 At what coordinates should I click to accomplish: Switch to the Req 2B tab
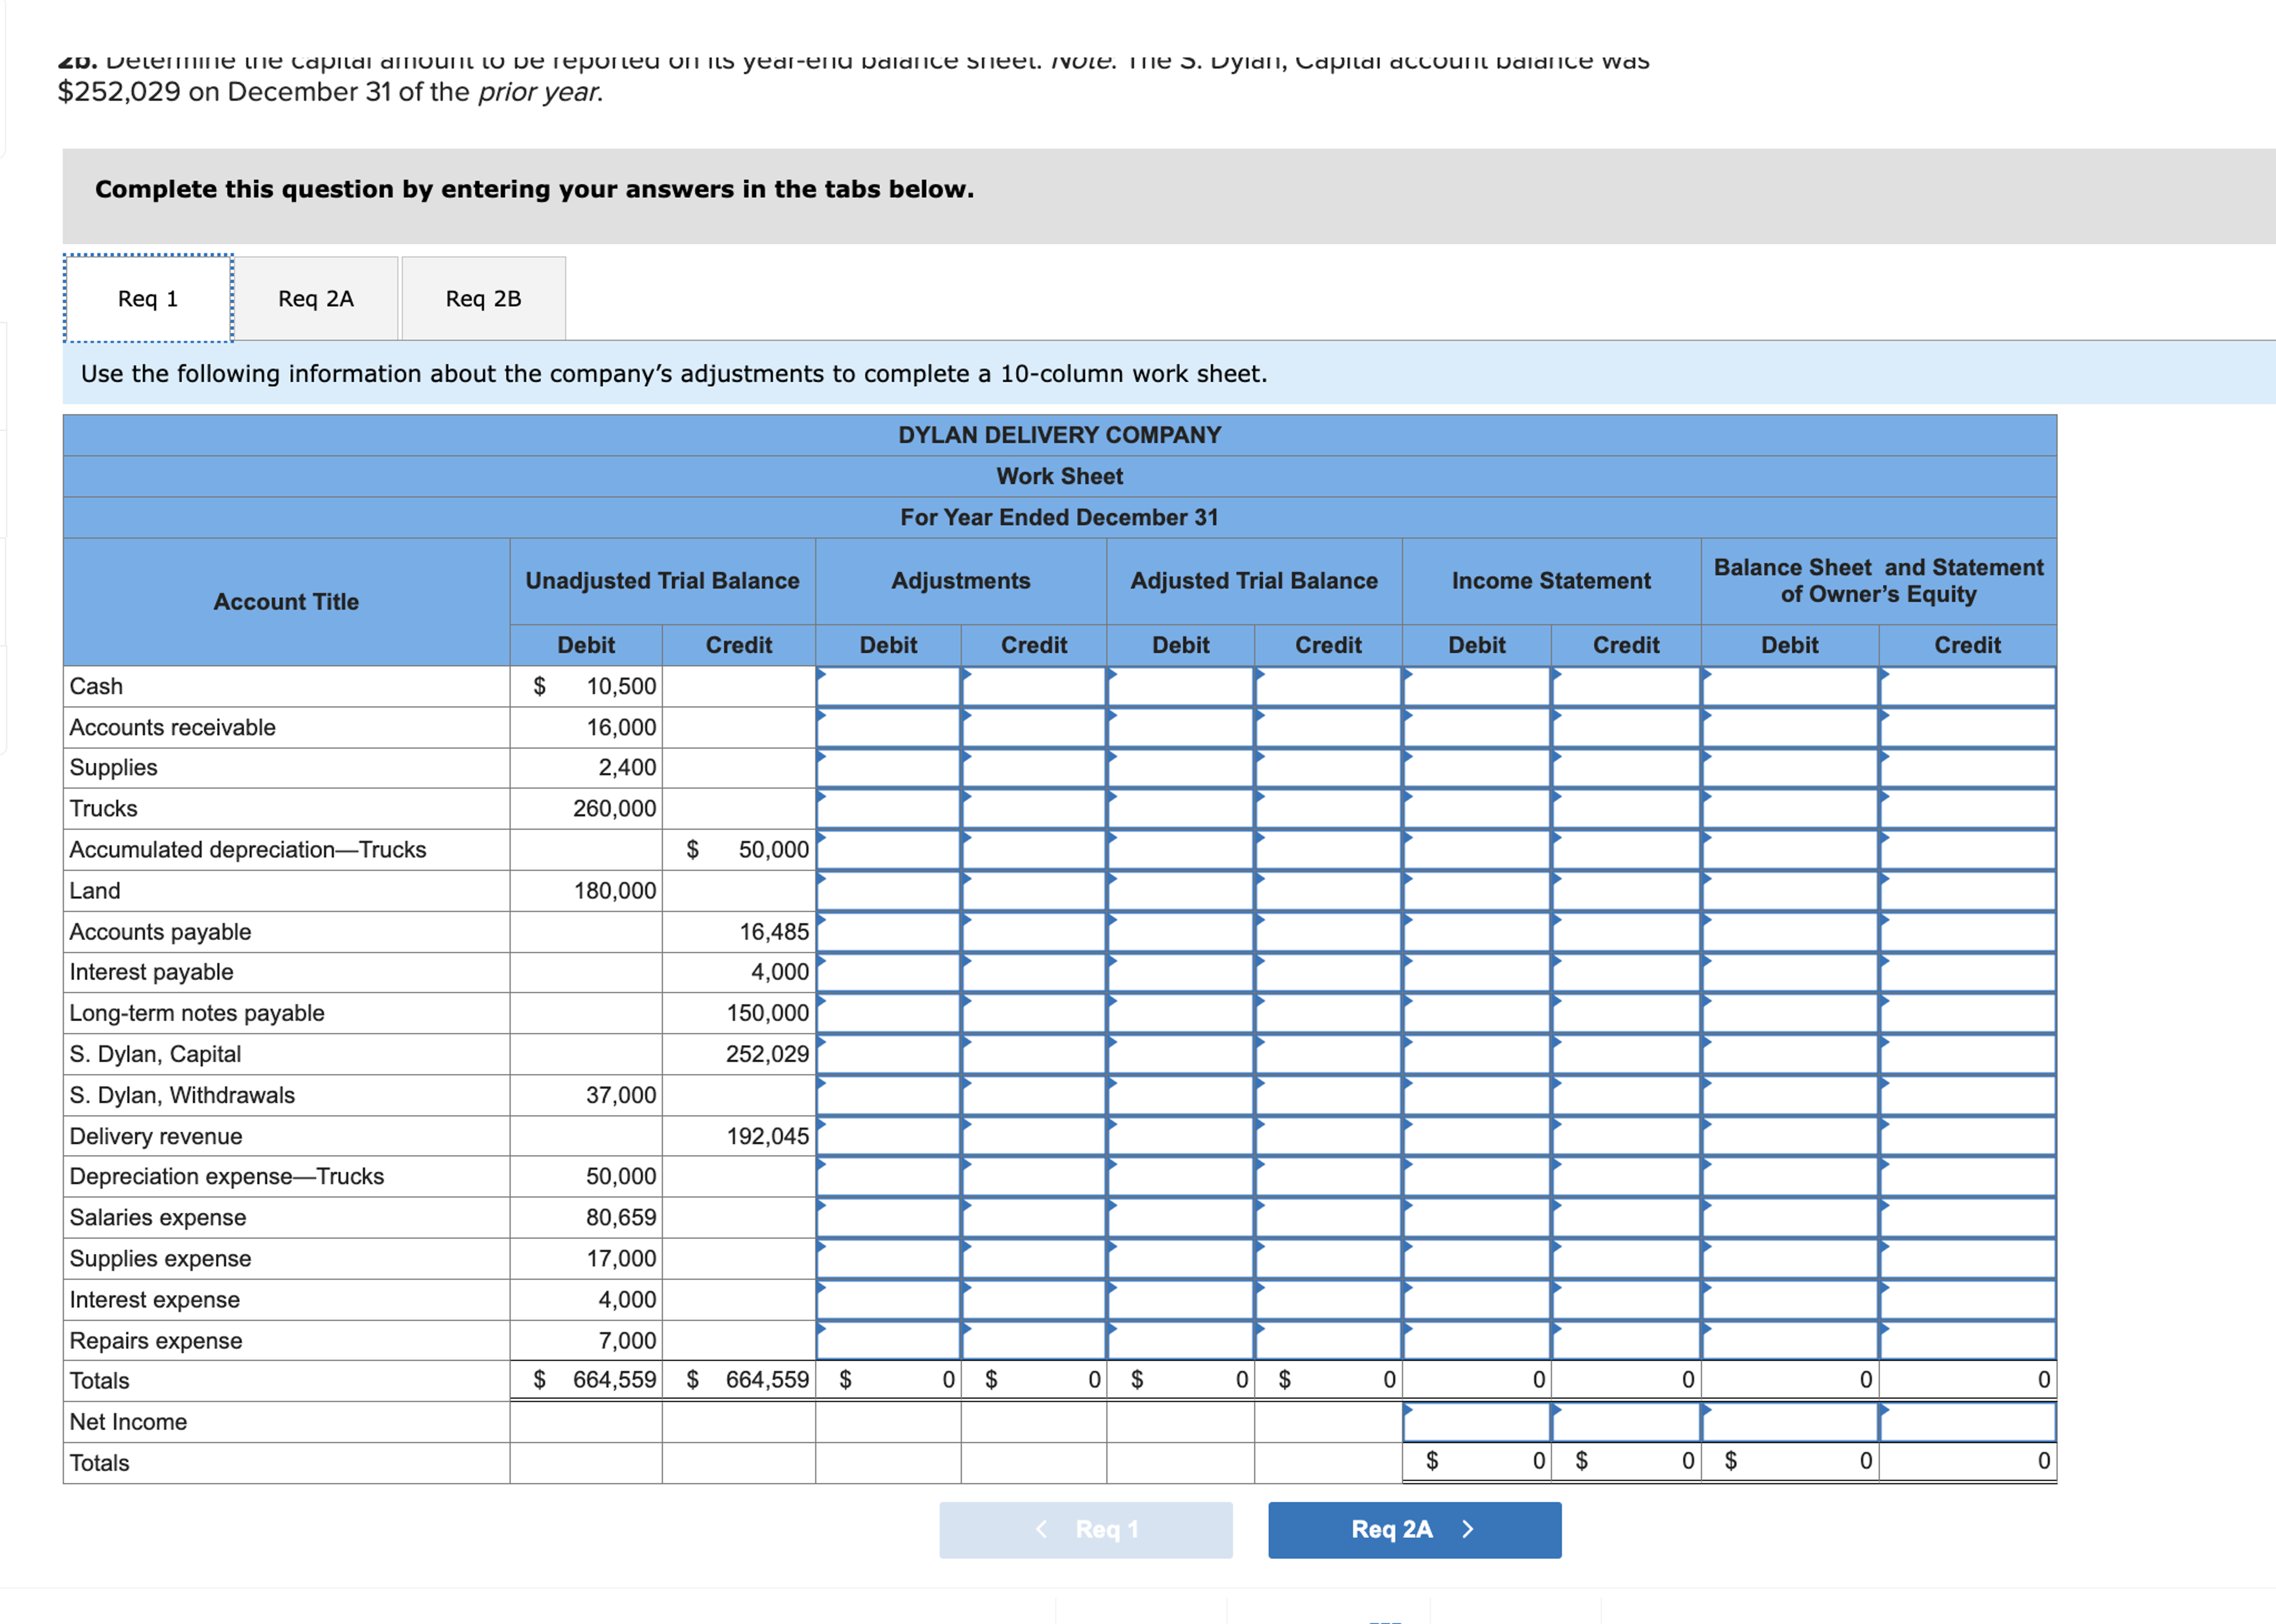click(483, 298)
